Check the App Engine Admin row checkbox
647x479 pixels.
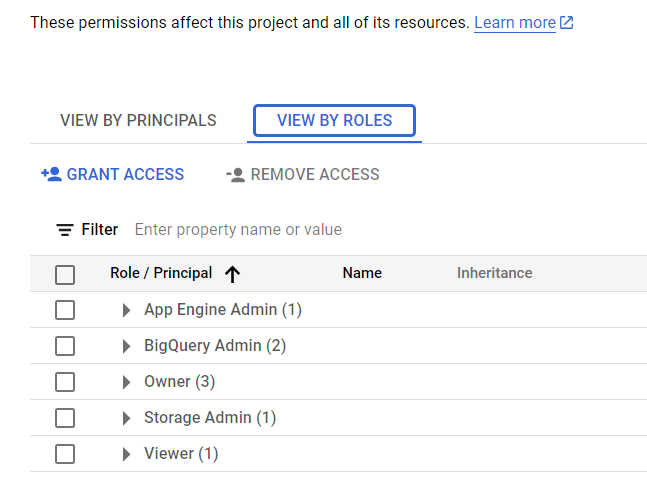(x=65, y=310)
